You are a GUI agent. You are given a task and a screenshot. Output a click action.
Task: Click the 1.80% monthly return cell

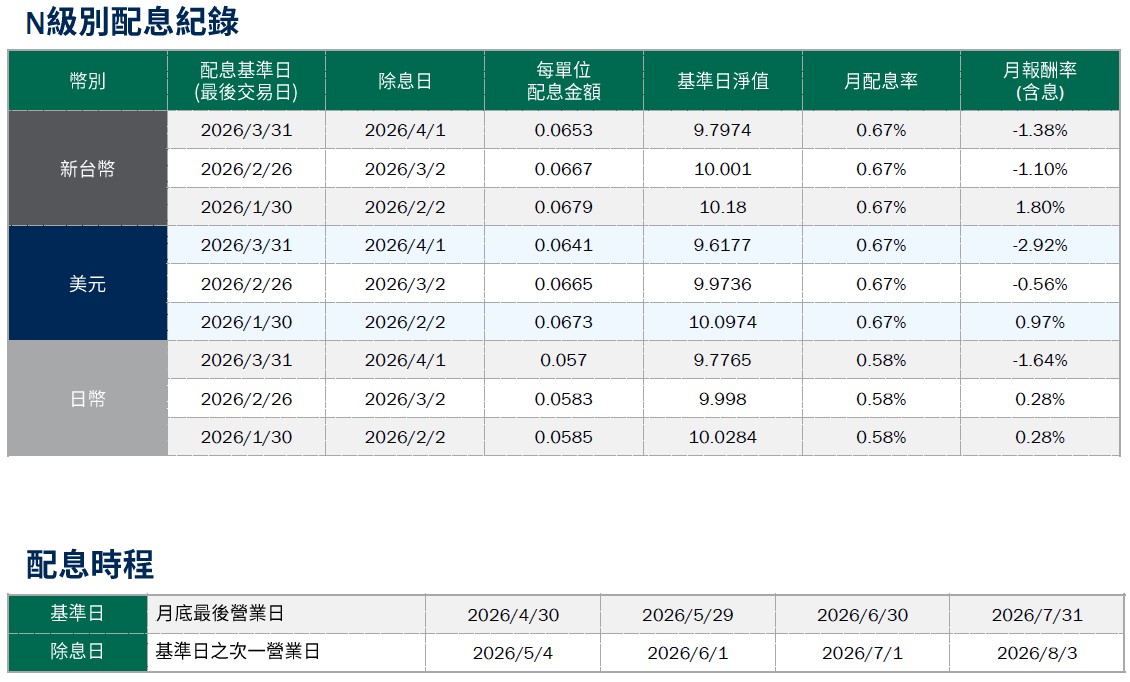tap(1039, 207)
